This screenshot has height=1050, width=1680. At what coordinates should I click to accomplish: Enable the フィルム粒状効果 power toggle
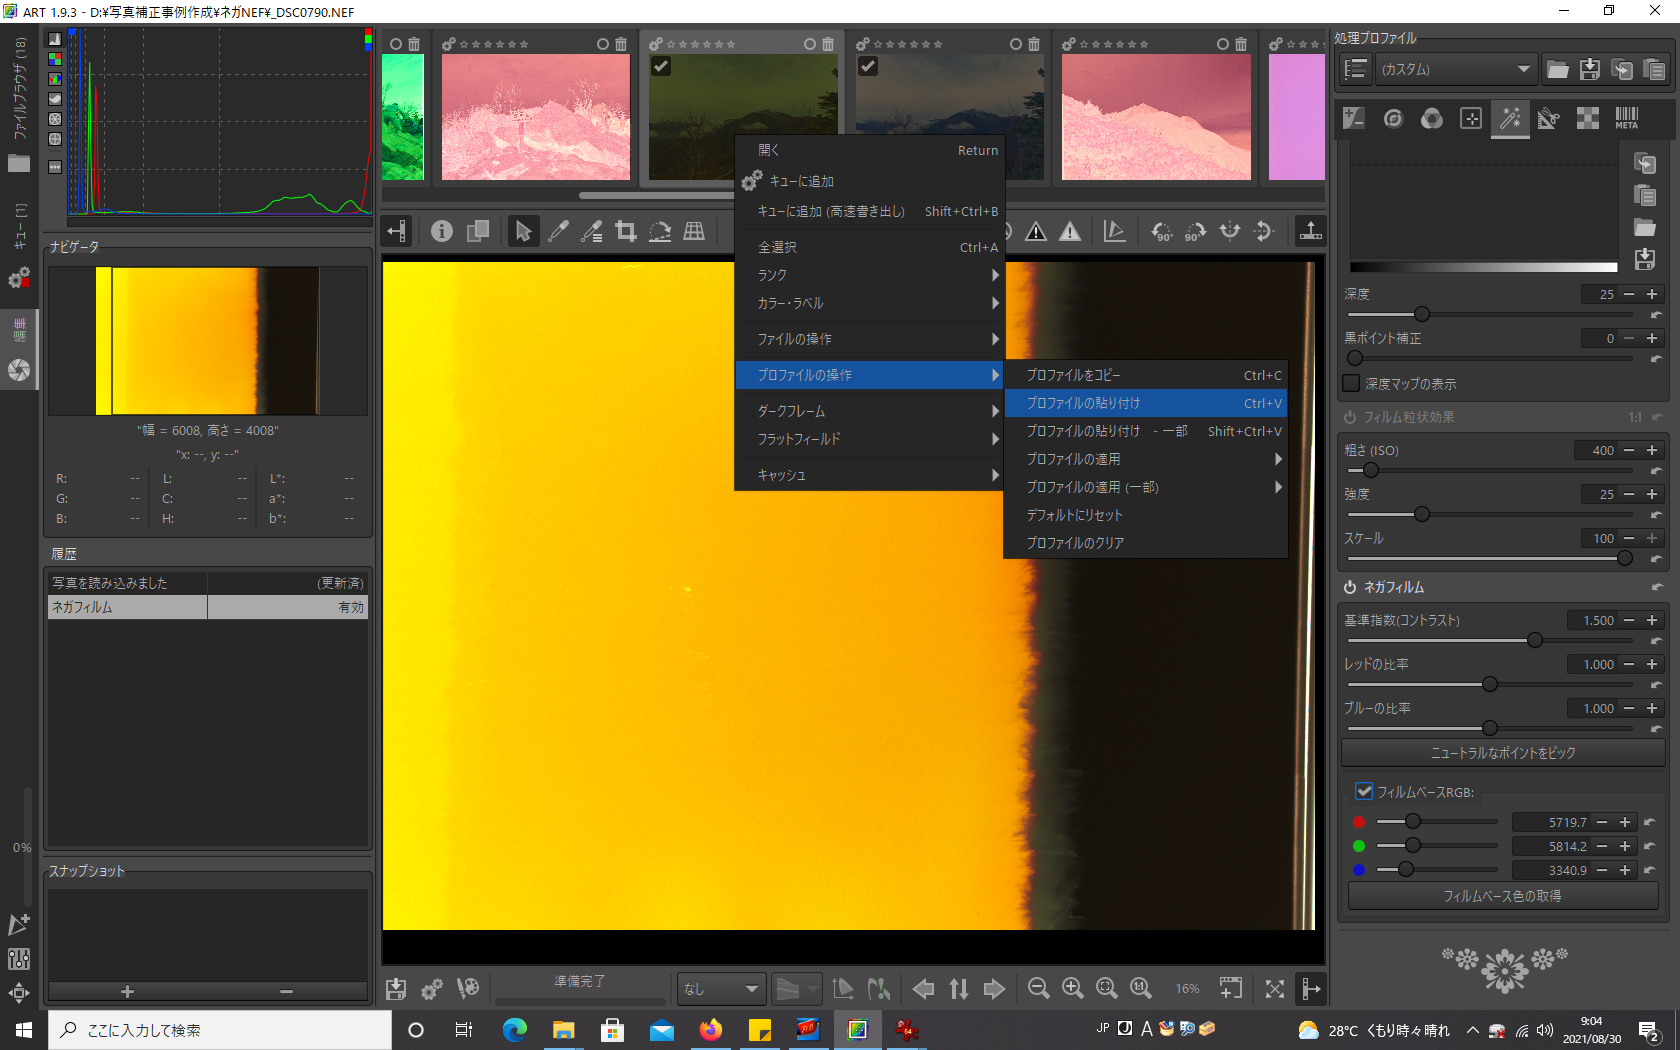(1350, 417)
